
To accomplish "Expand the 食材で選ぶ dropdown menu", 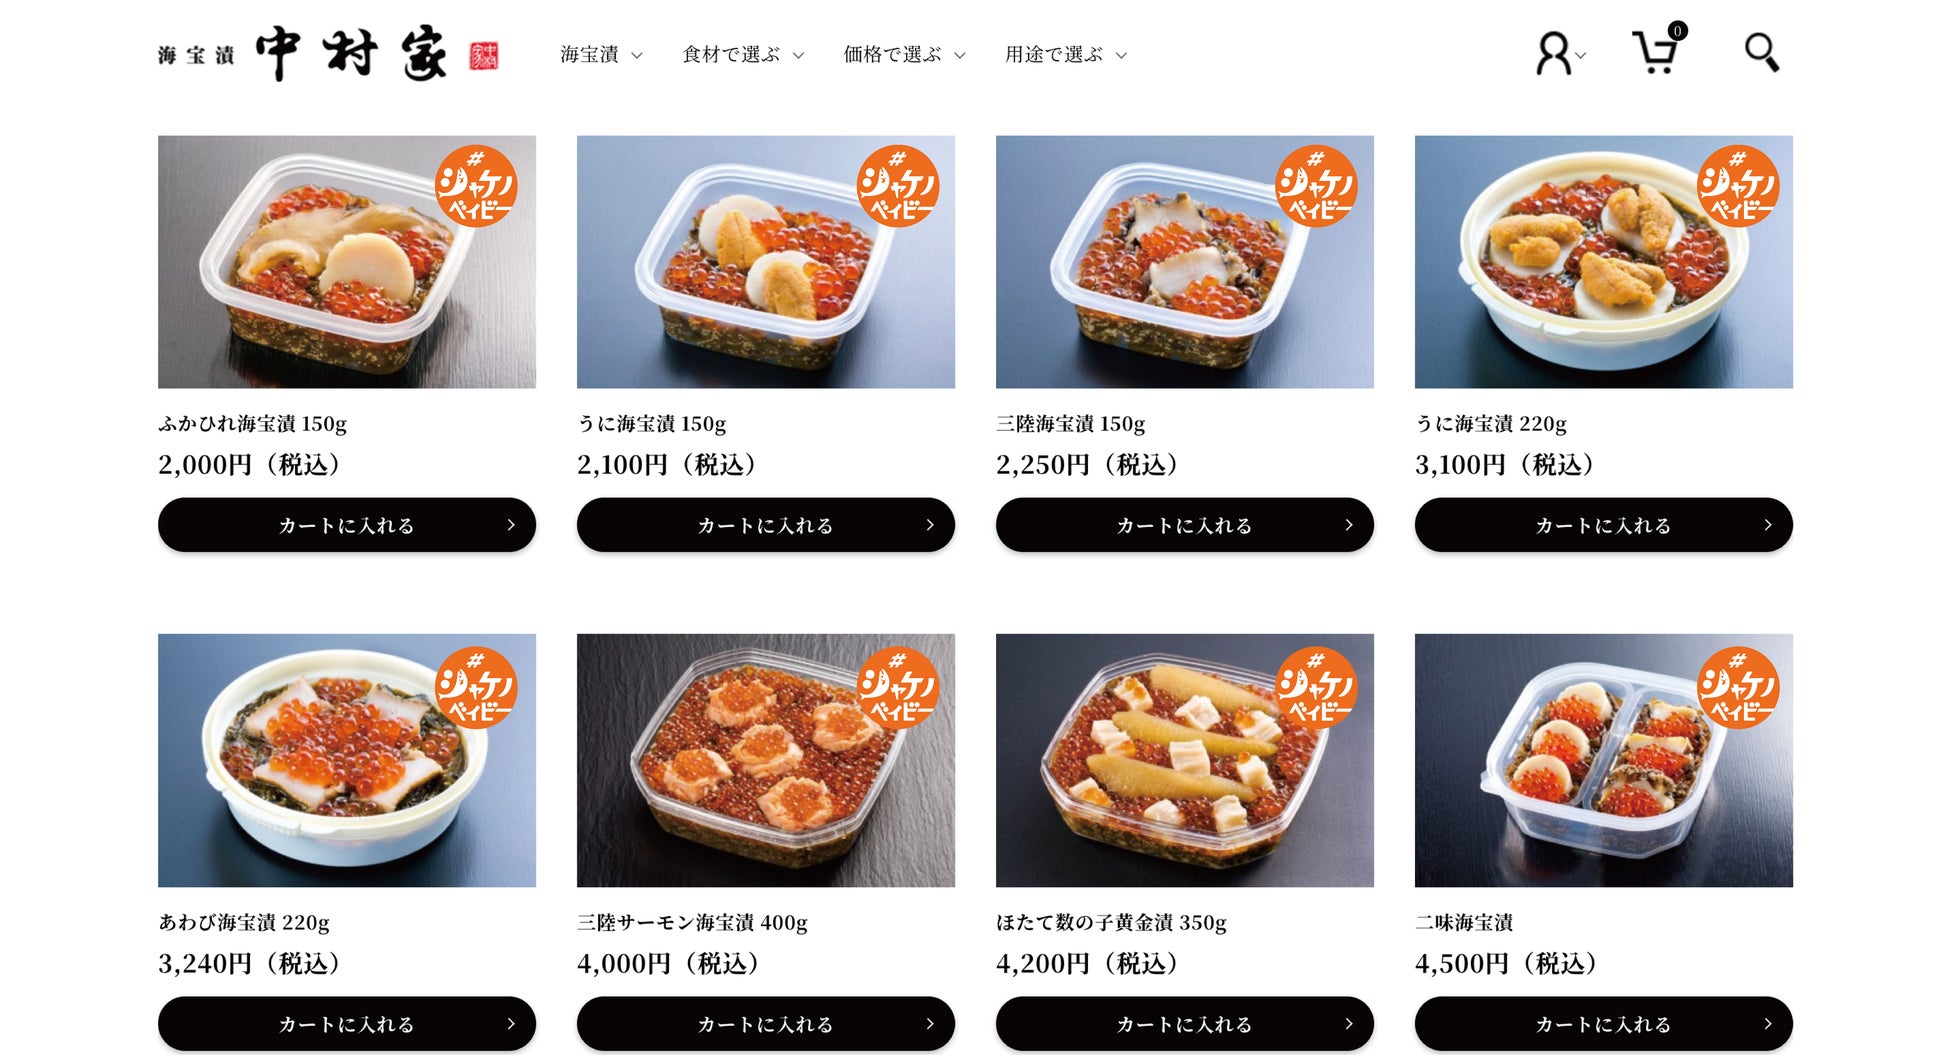I will [x=743, y=55].
